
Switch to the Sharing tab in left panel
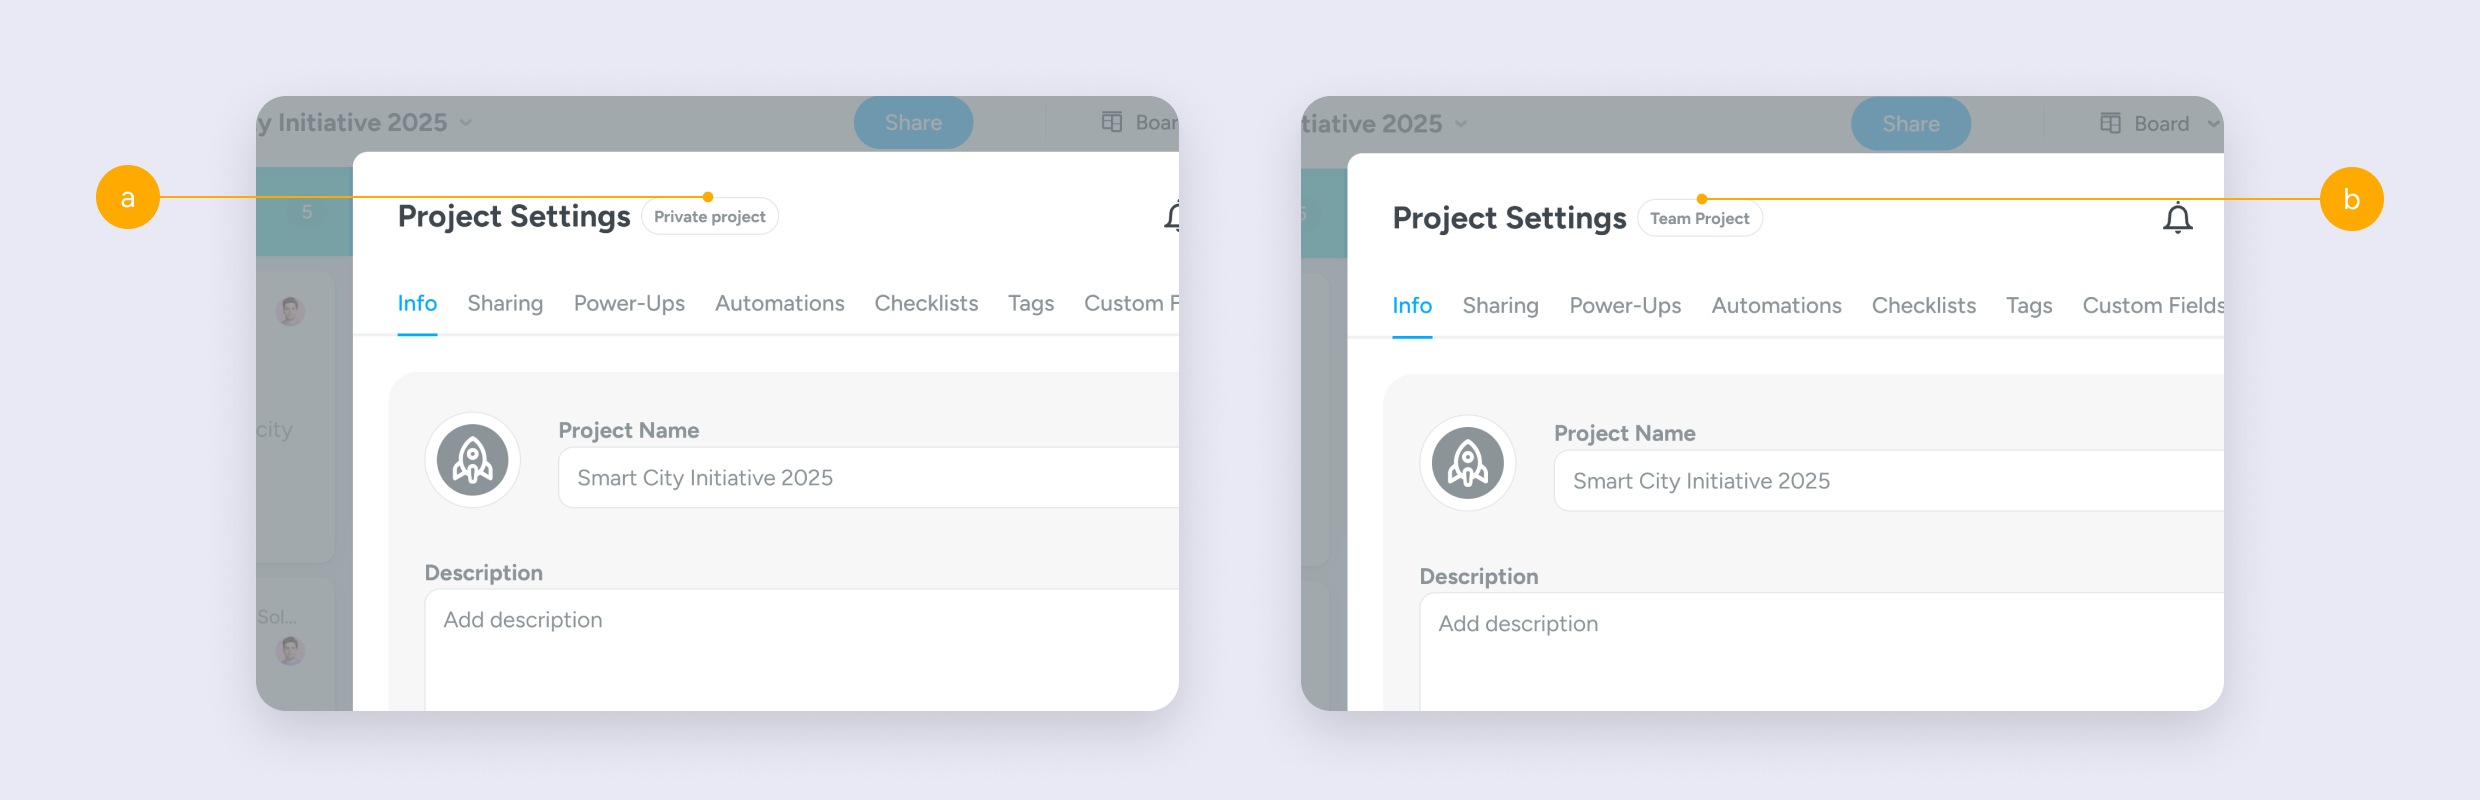505,303
